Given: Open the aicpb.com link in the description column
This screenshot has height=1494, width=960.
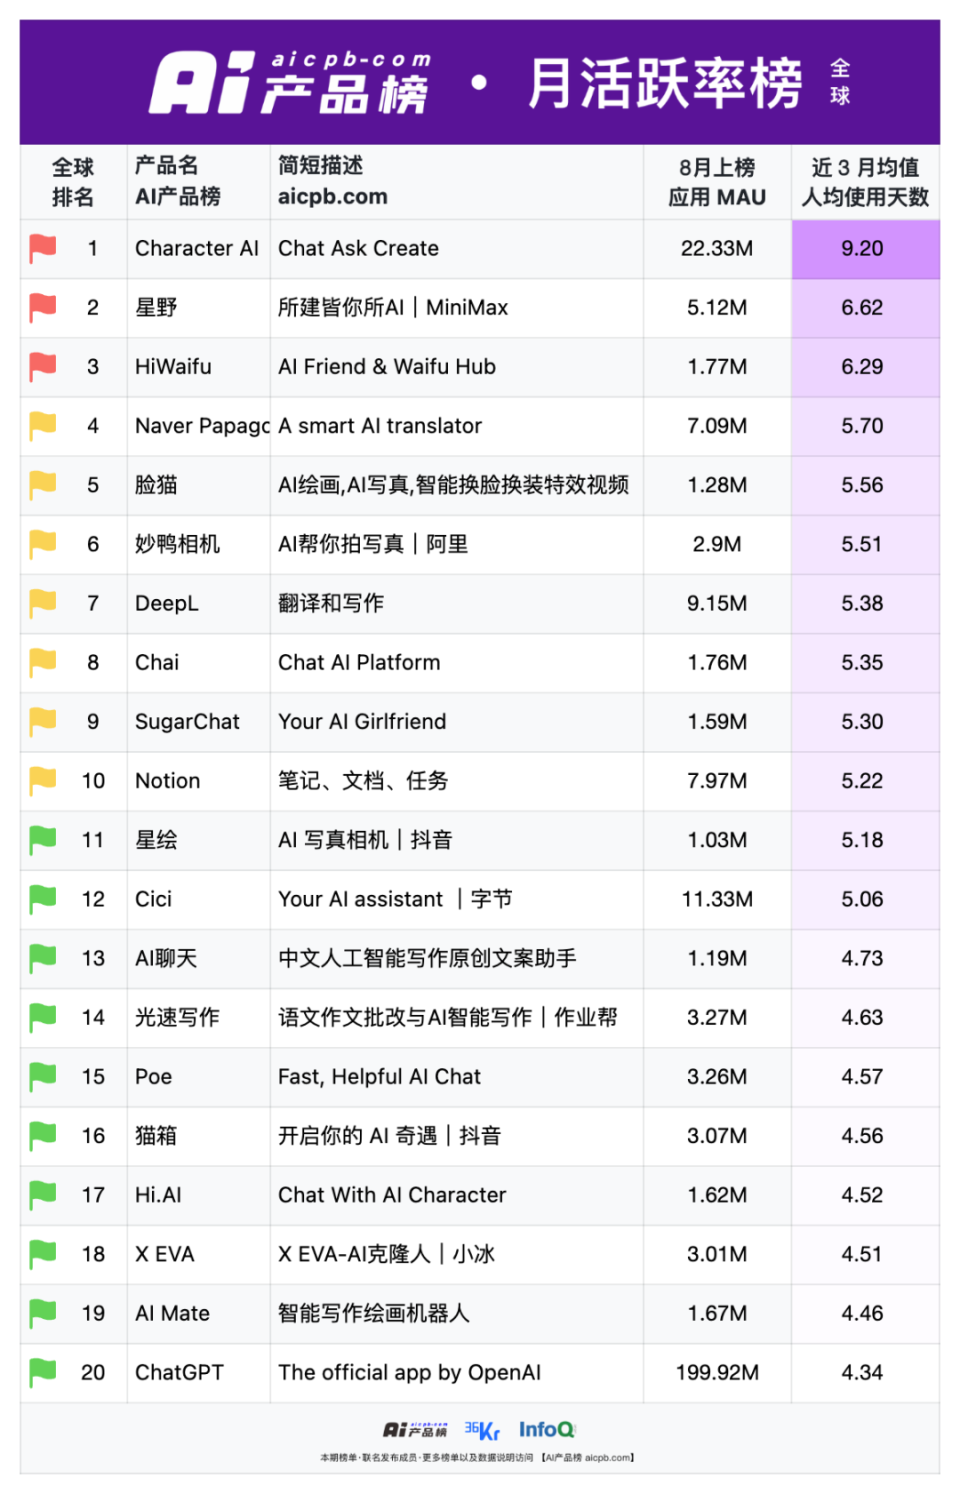Looking at the screenshot, I should tap(332, 197).
